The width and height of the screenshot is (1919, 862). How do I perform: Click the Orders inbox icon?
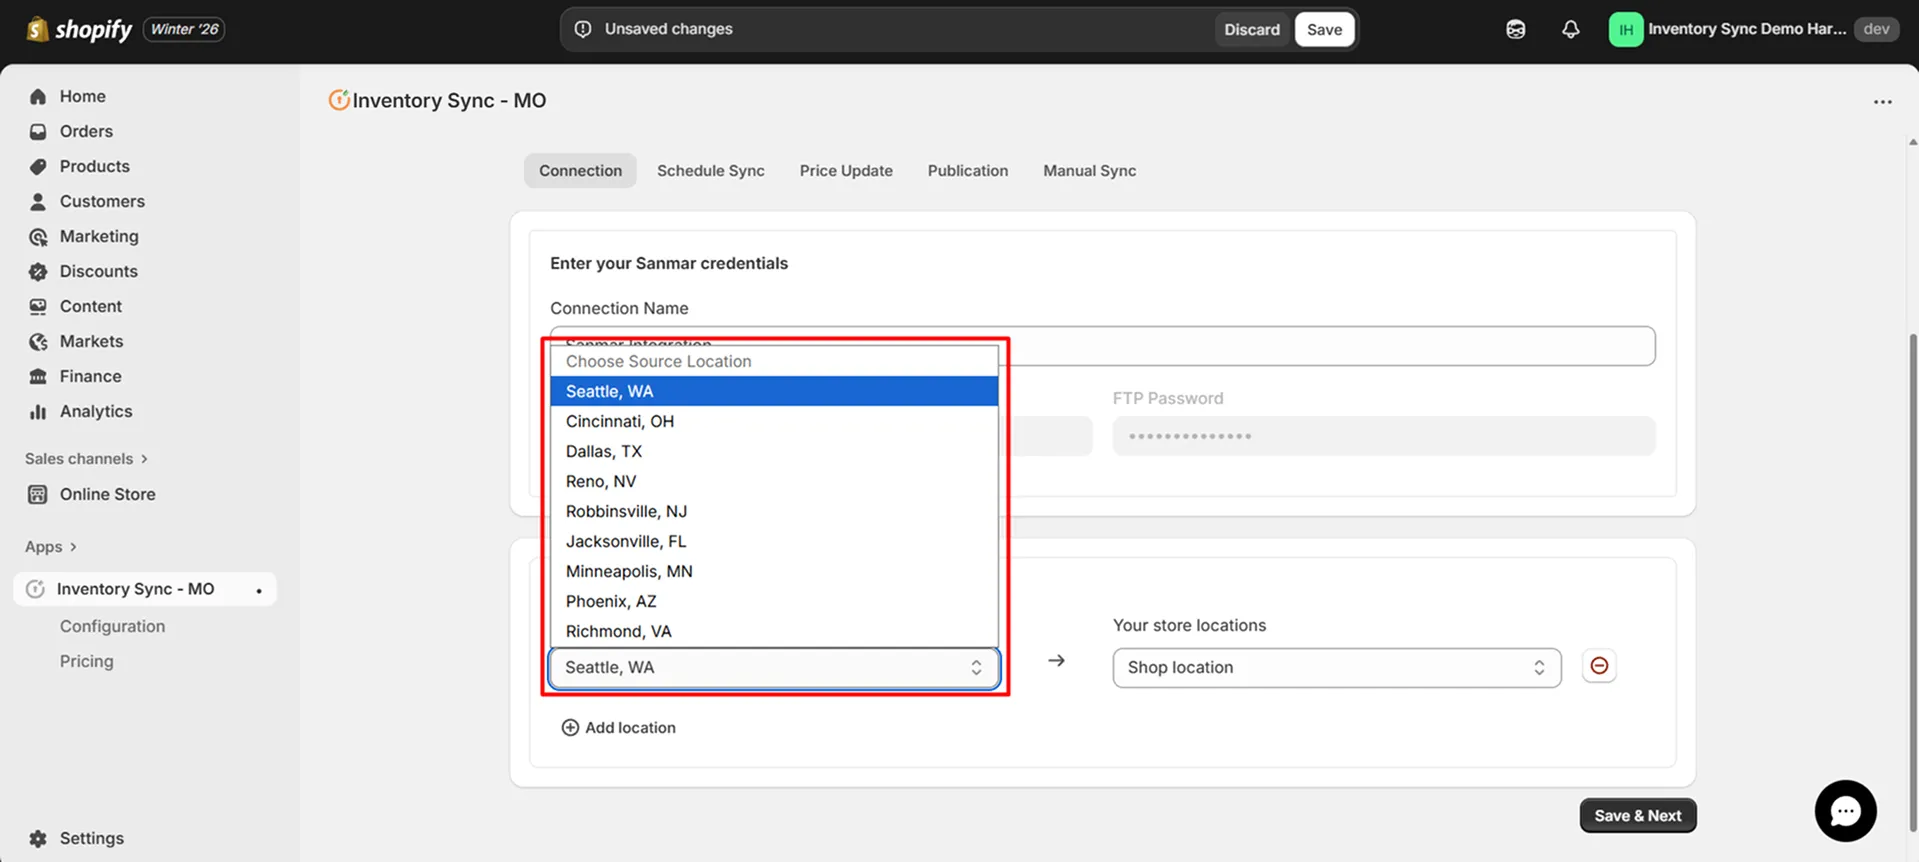[x=38, y=131]
